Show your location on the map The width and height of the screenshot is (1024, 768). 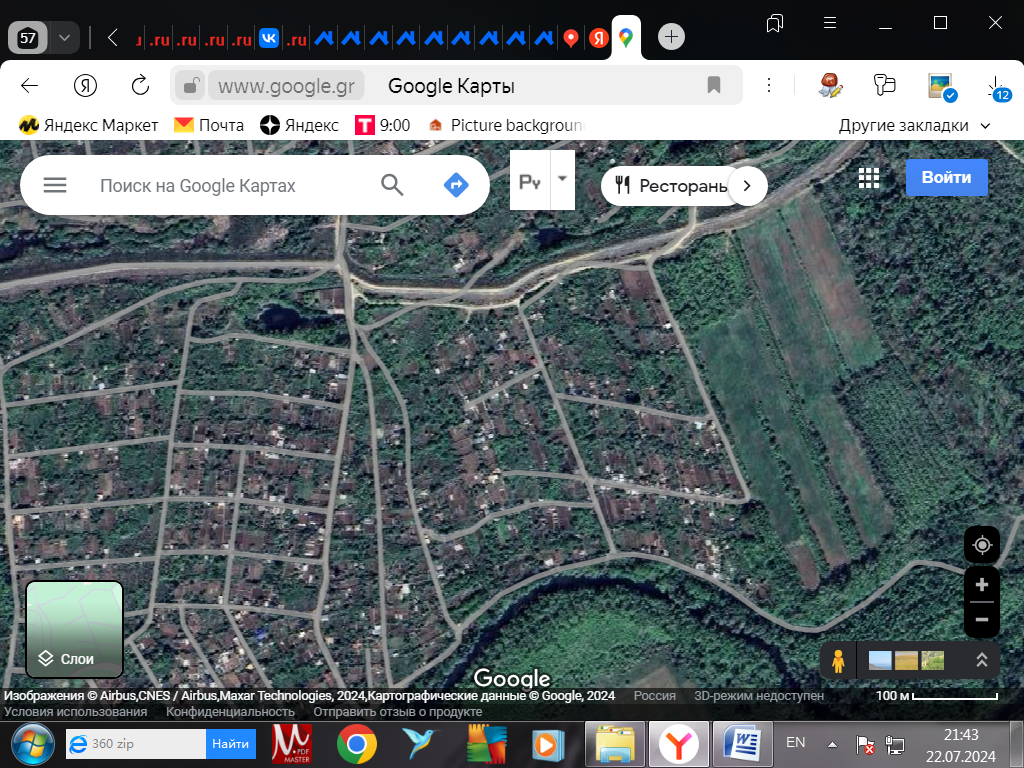tap(982, 545)
